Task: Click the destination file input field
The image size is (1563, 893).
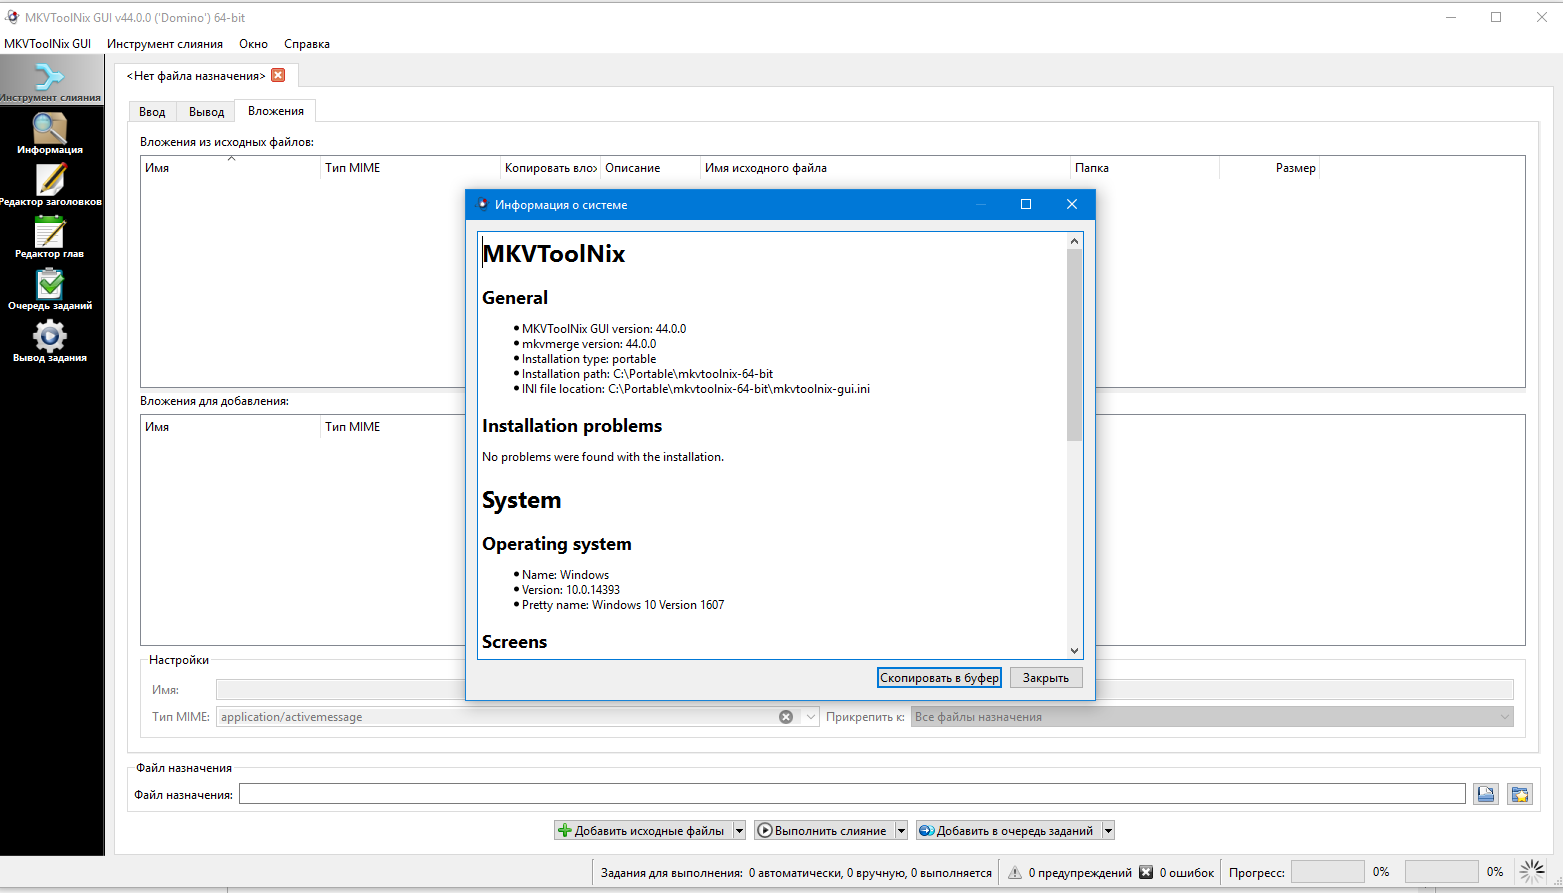Action: [x=851, y=794]
